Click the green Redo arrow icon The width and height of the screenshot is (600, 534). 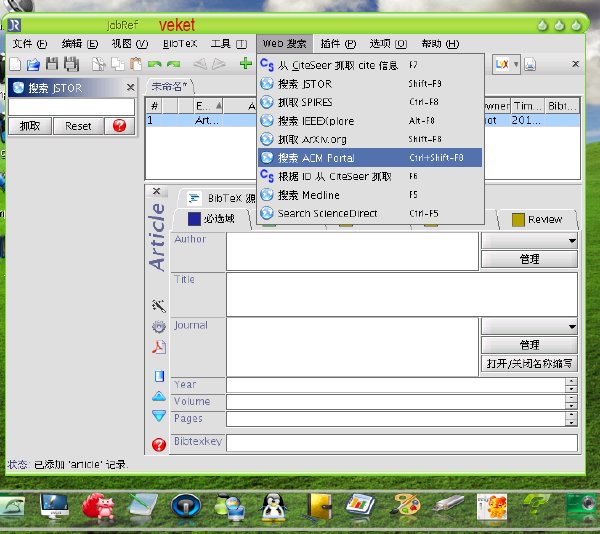pos(173,64)
